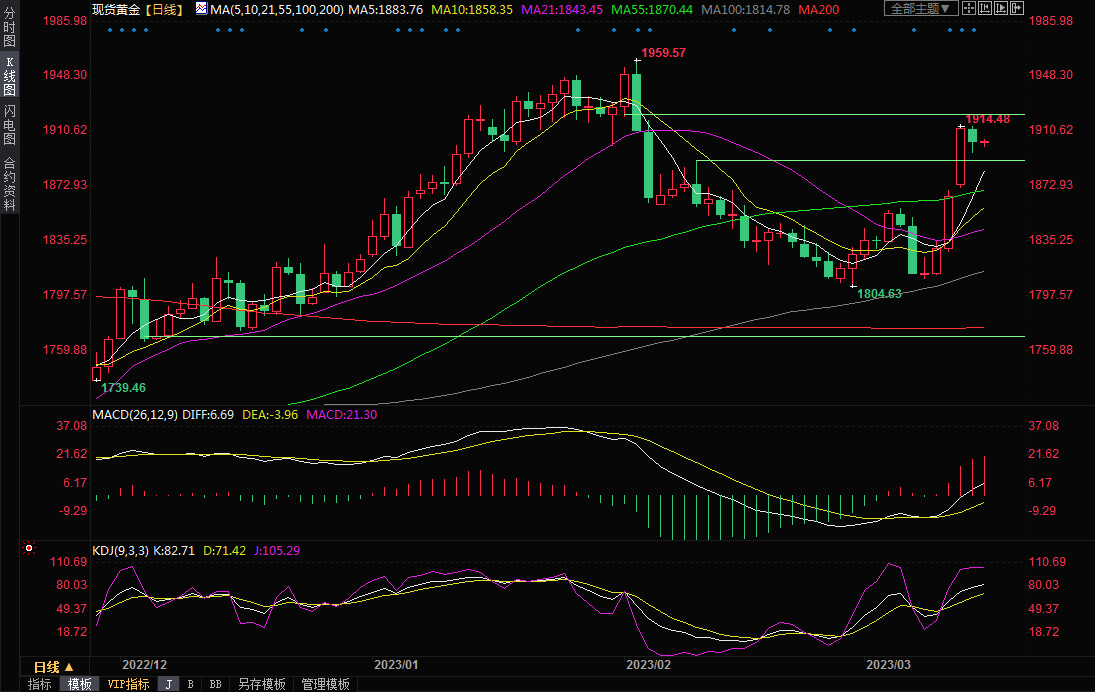Click the crosshair cursor icon
This screenshot has width=1095, height=692.
click(971, 9)
